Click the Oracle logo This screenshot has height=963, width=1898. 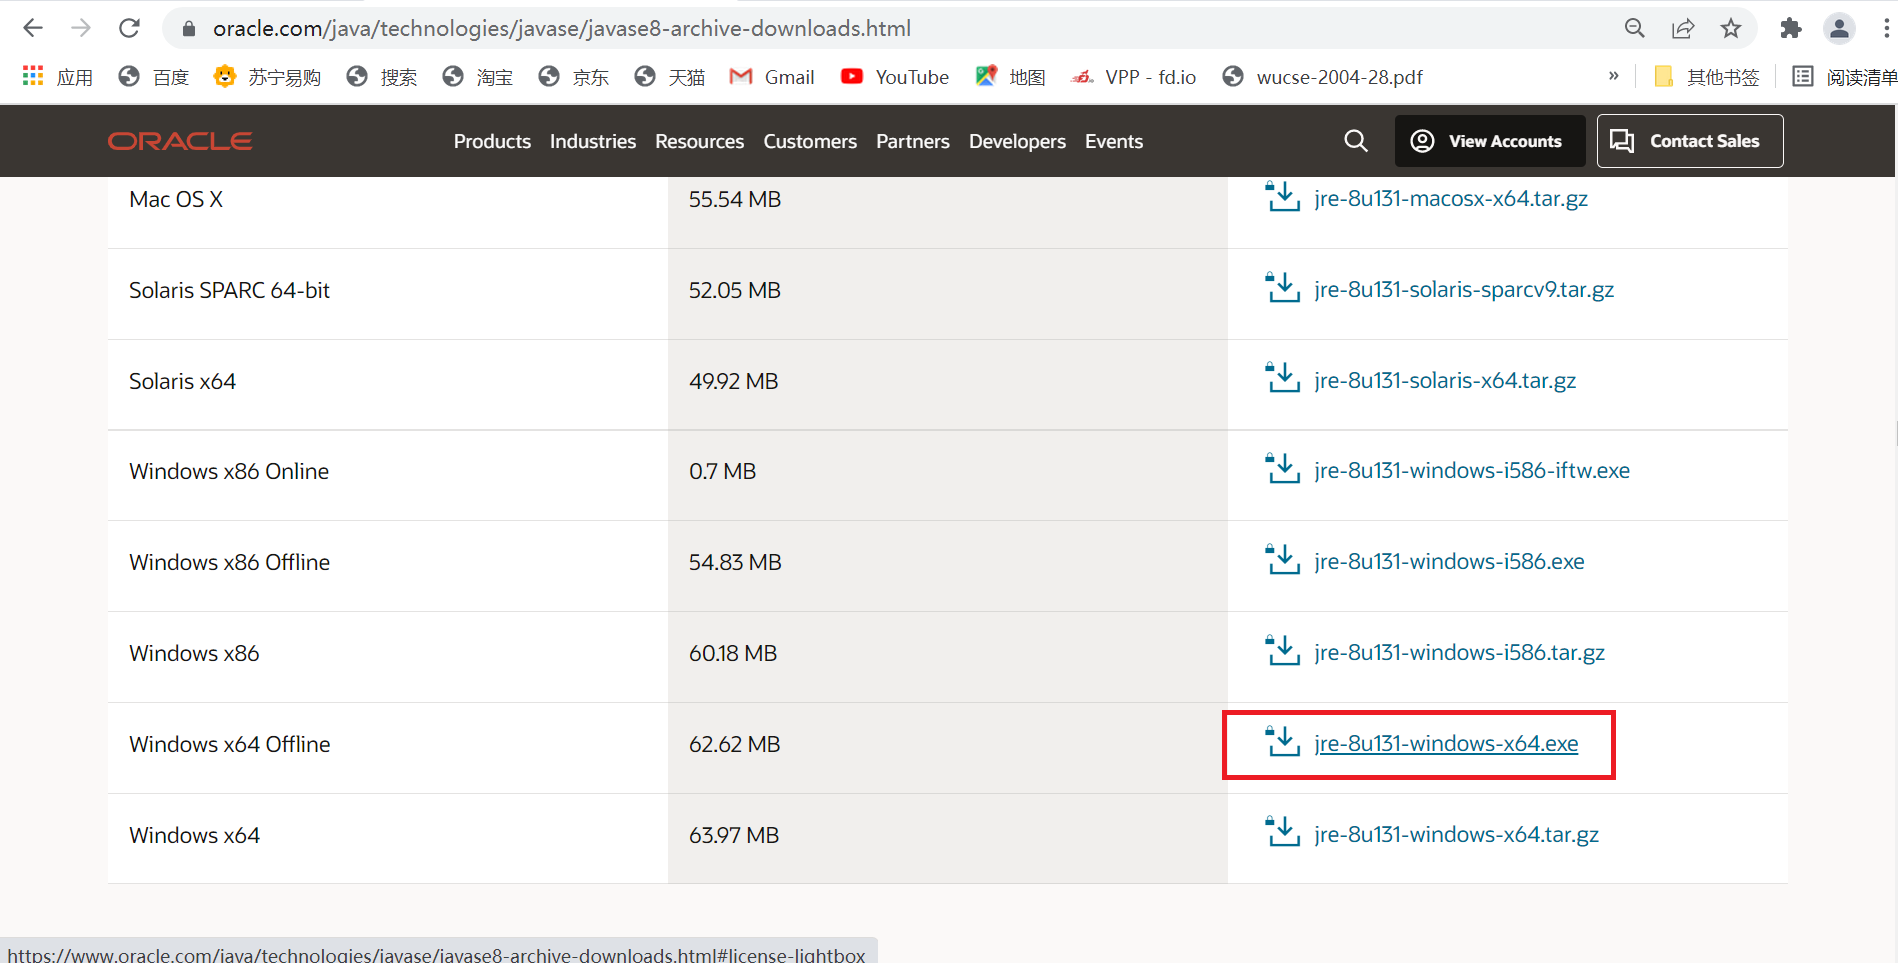pos(180,141)
